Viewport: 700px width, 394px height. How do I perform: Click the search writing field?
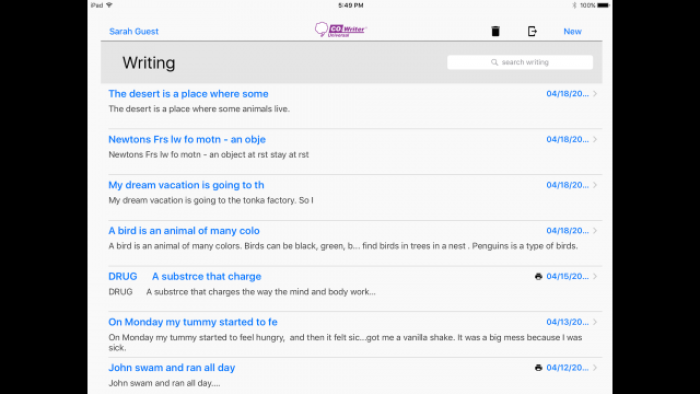[x=520, y=62]
